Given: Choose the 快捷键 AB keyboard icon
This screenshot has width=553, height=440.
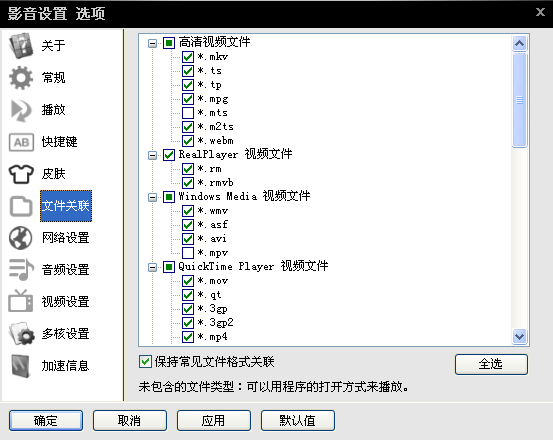Looking at the screenshot, I should [x=21, y=142].
